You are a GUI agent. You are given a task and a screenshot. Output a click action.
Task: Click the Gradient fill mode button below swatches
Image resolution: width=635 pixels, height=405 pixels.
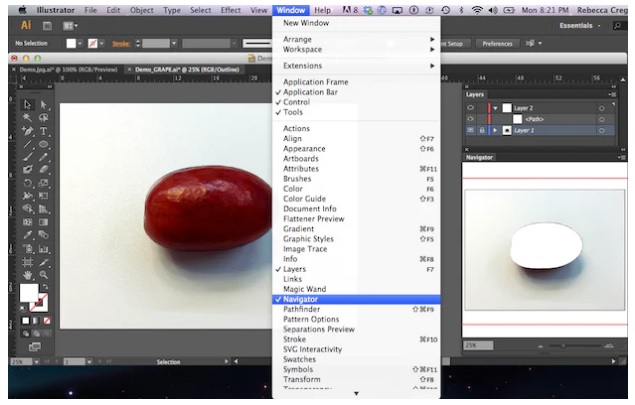pos(36,321)
